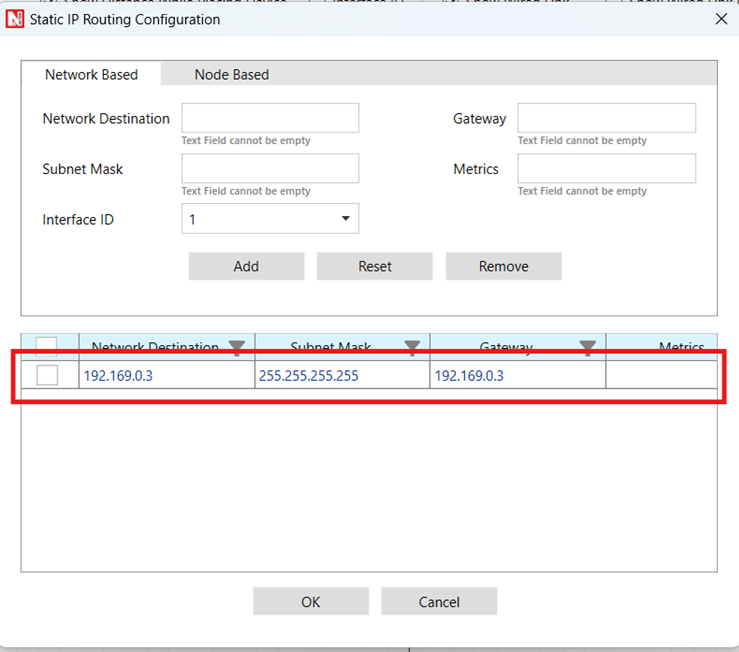Image resolution: width=739 pixels, height=652 pixels.
Task: Focus the Network Destination text field
Action: [270, 118]
